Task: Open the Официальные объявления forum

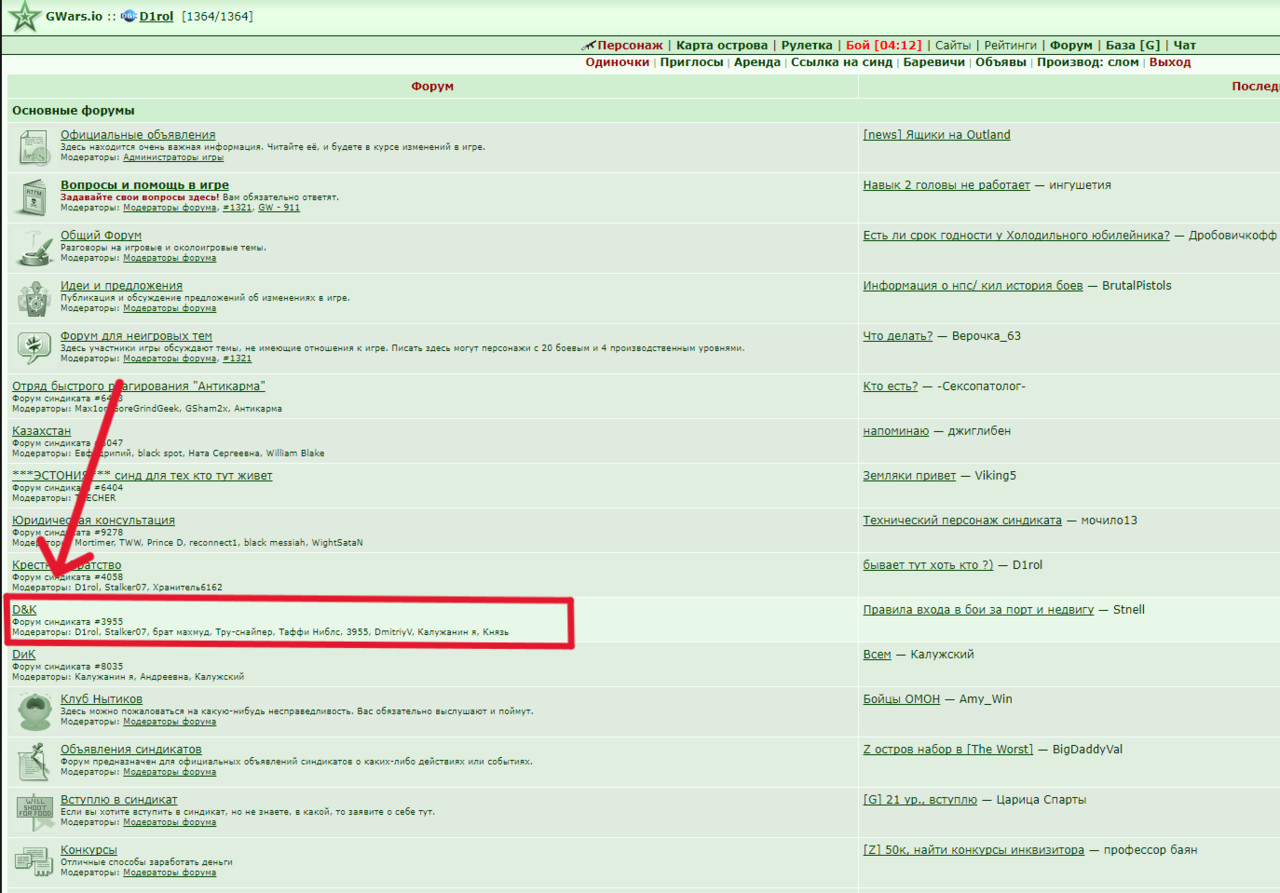Action: (138, 135)
